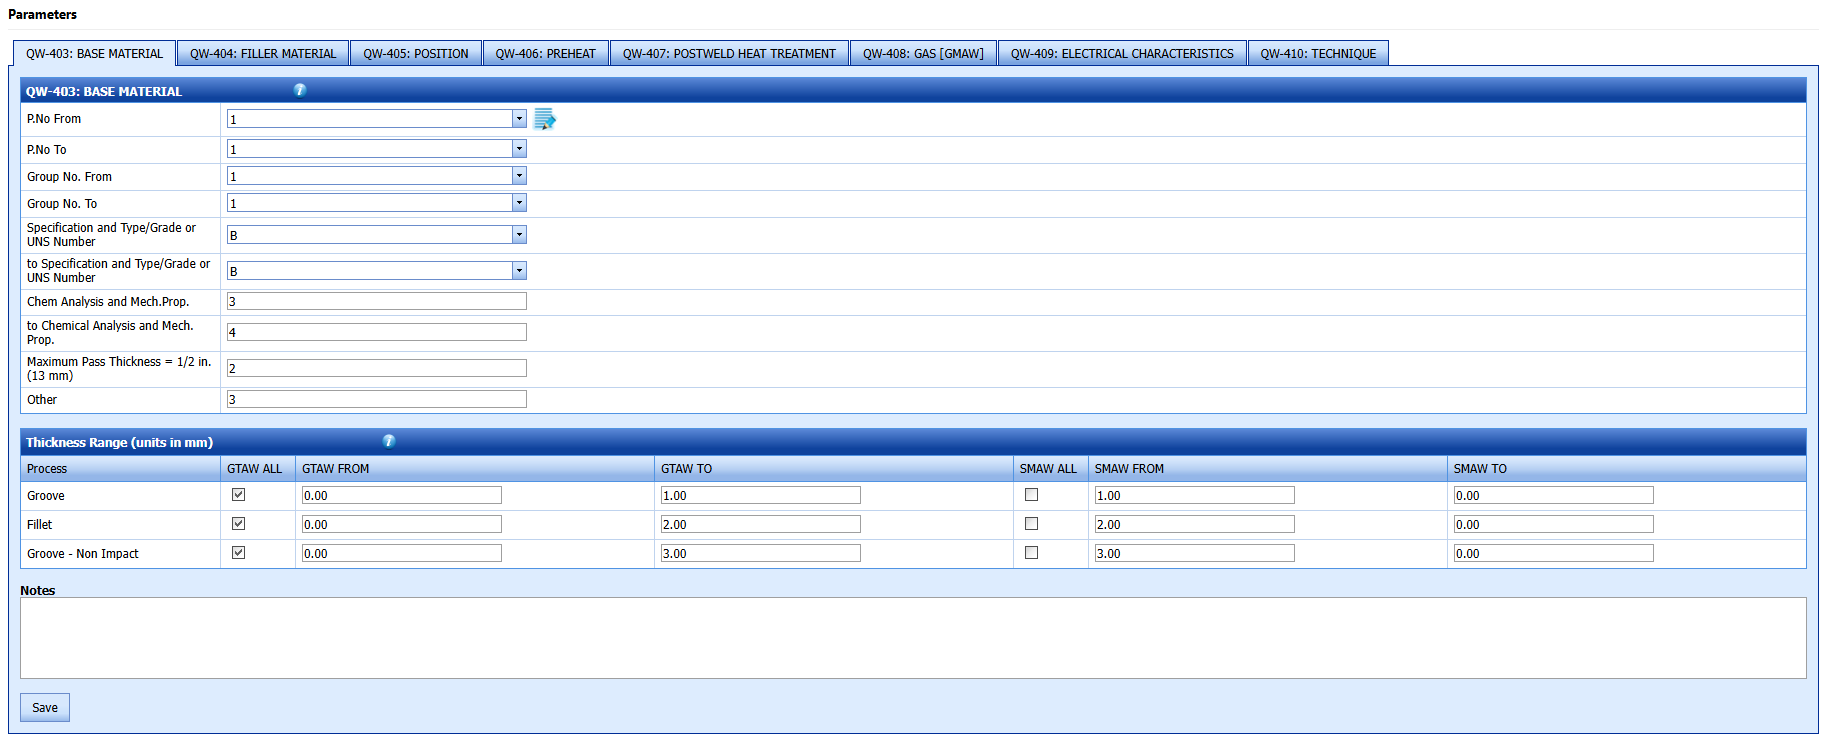Click help icon in Thickness Range header
Viewport: 1822px width, 741px height.
389,441
